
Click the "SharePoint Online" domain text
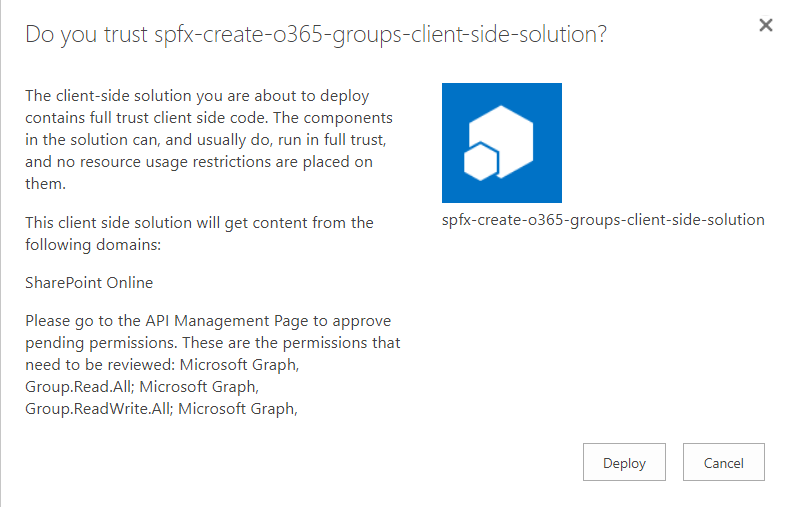[89, 283]
